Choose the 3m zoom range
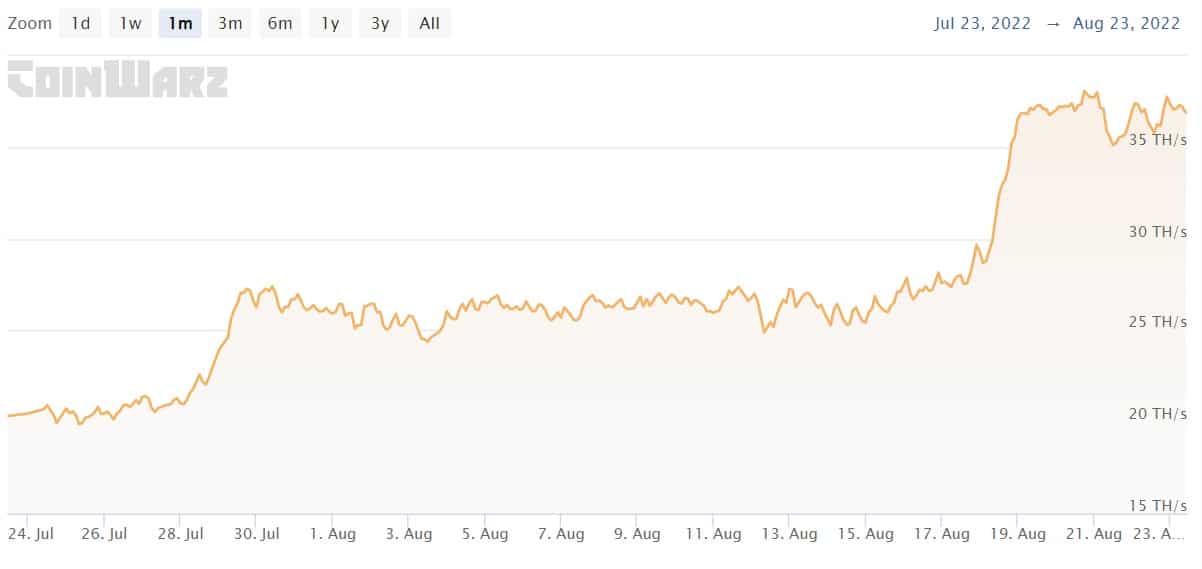The image size is (1202, 569). tap(230, 23)
